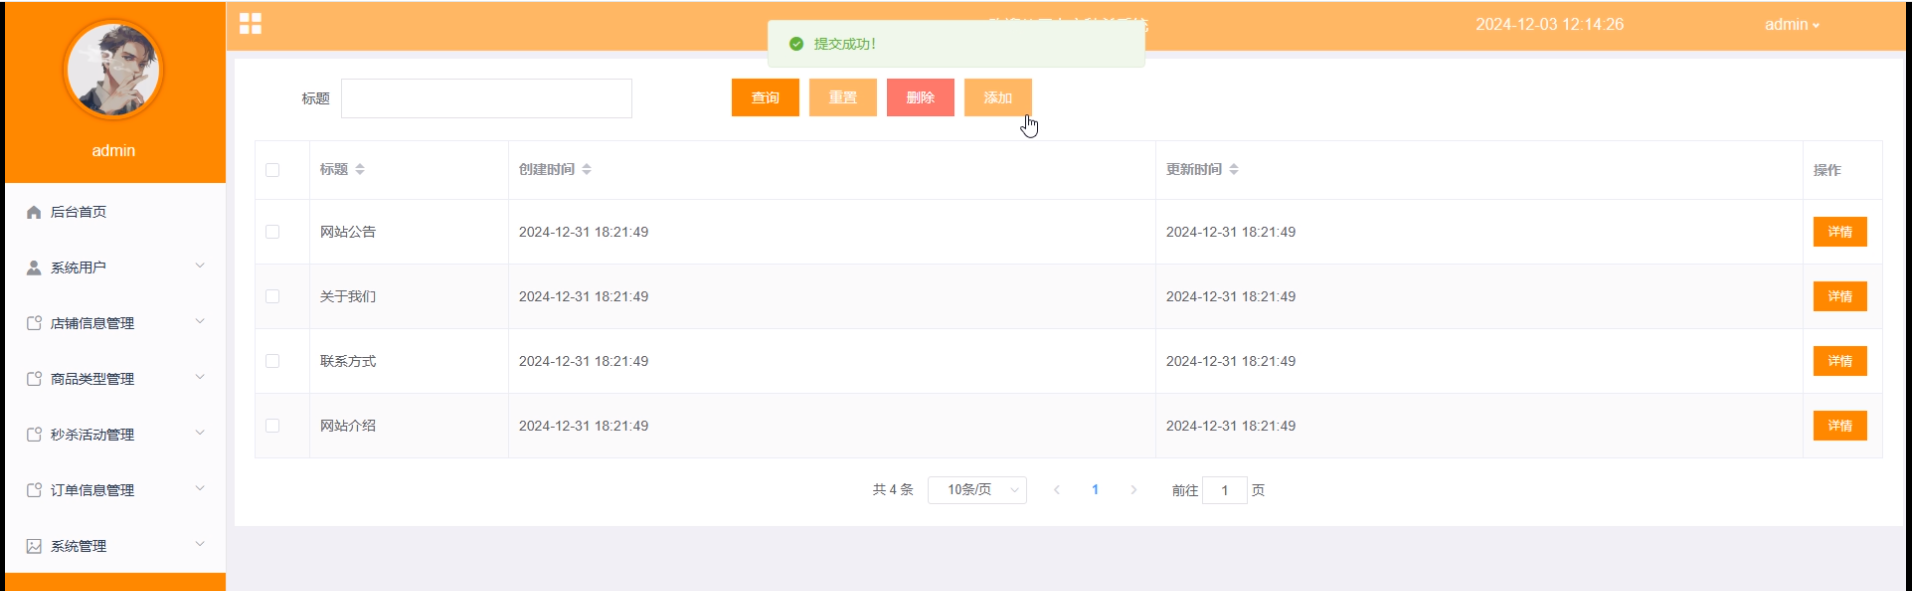Focus the 前往 page number input
The height and width of the screenshot is (591, 1912).
[1224, 490]
